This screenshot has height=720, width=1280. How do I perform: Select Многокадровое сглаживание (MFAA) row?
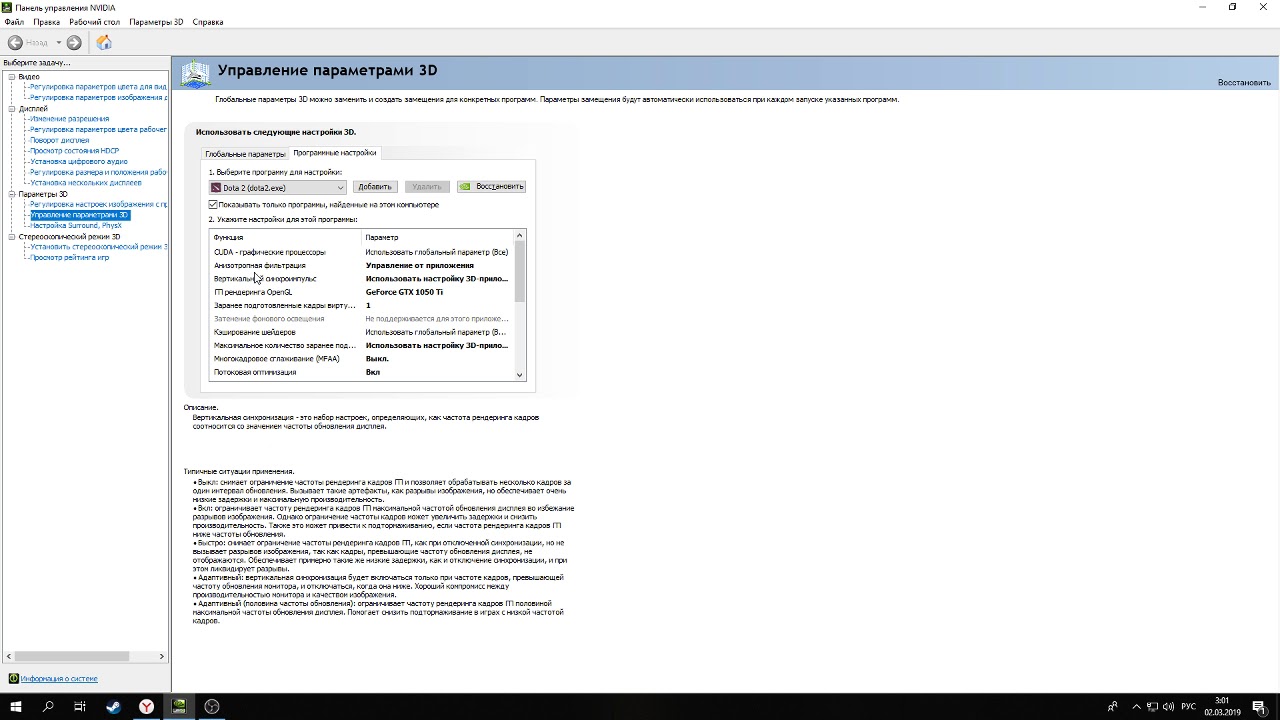[361, 359]
